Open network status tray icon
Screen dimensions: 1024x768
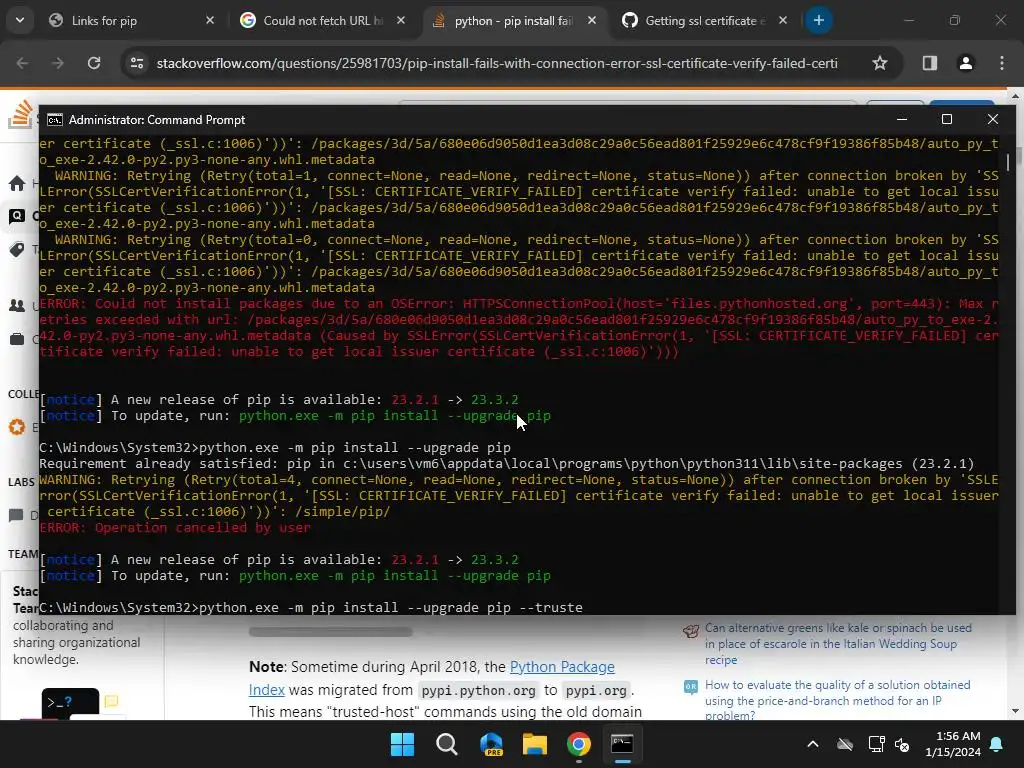tap(876, 744)
